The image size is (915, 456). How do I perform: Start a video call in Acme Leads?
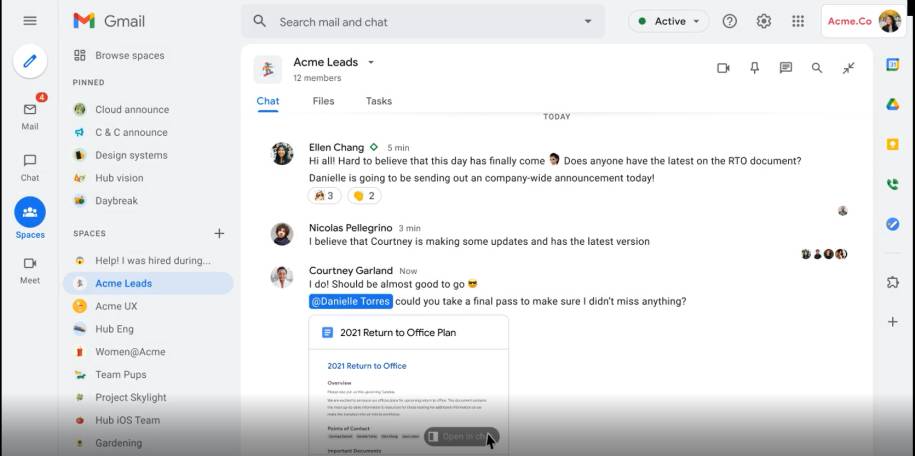pyautogui.click(x=723, y=68)
